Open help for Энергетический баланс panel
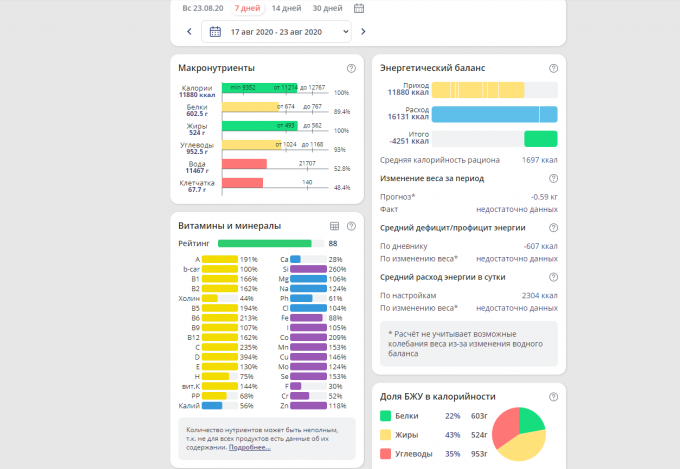 (553, 68)
